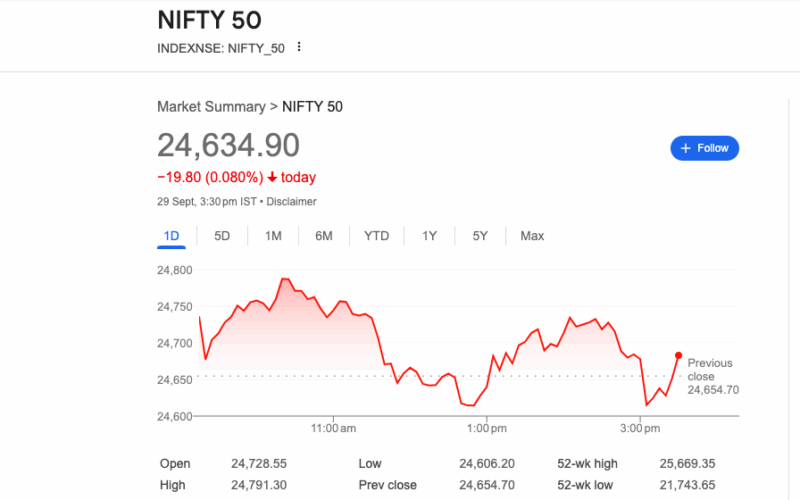View the 5Y chart range
Viewport: 800px width, 500px height.
480,236
